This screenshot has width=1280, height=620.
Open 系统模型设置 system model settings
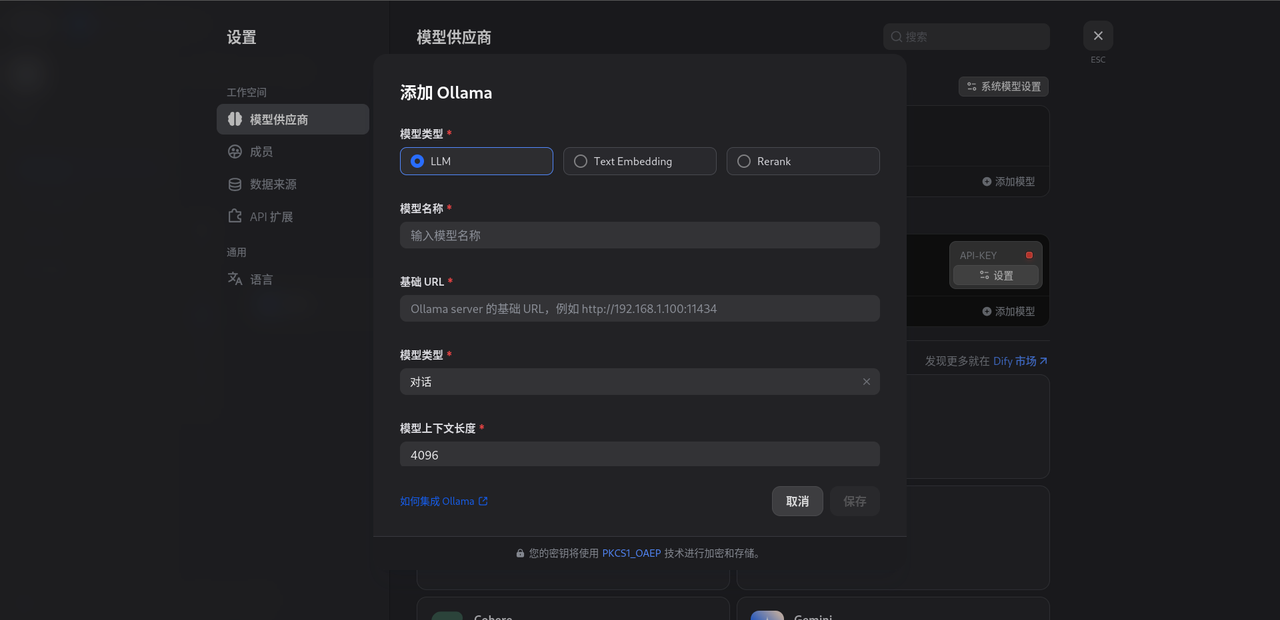click(1003, 87)
